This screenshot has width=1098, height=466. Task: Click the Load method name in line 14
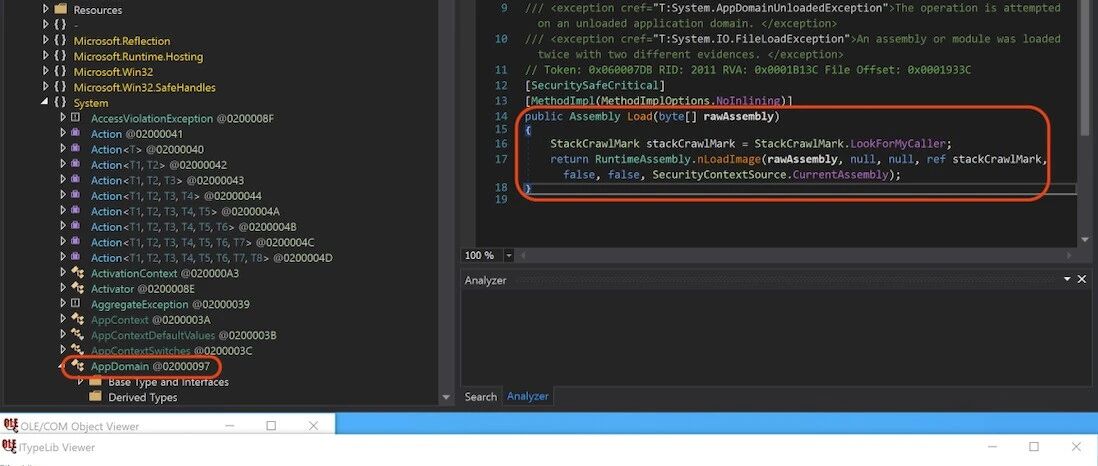point(639,116)
